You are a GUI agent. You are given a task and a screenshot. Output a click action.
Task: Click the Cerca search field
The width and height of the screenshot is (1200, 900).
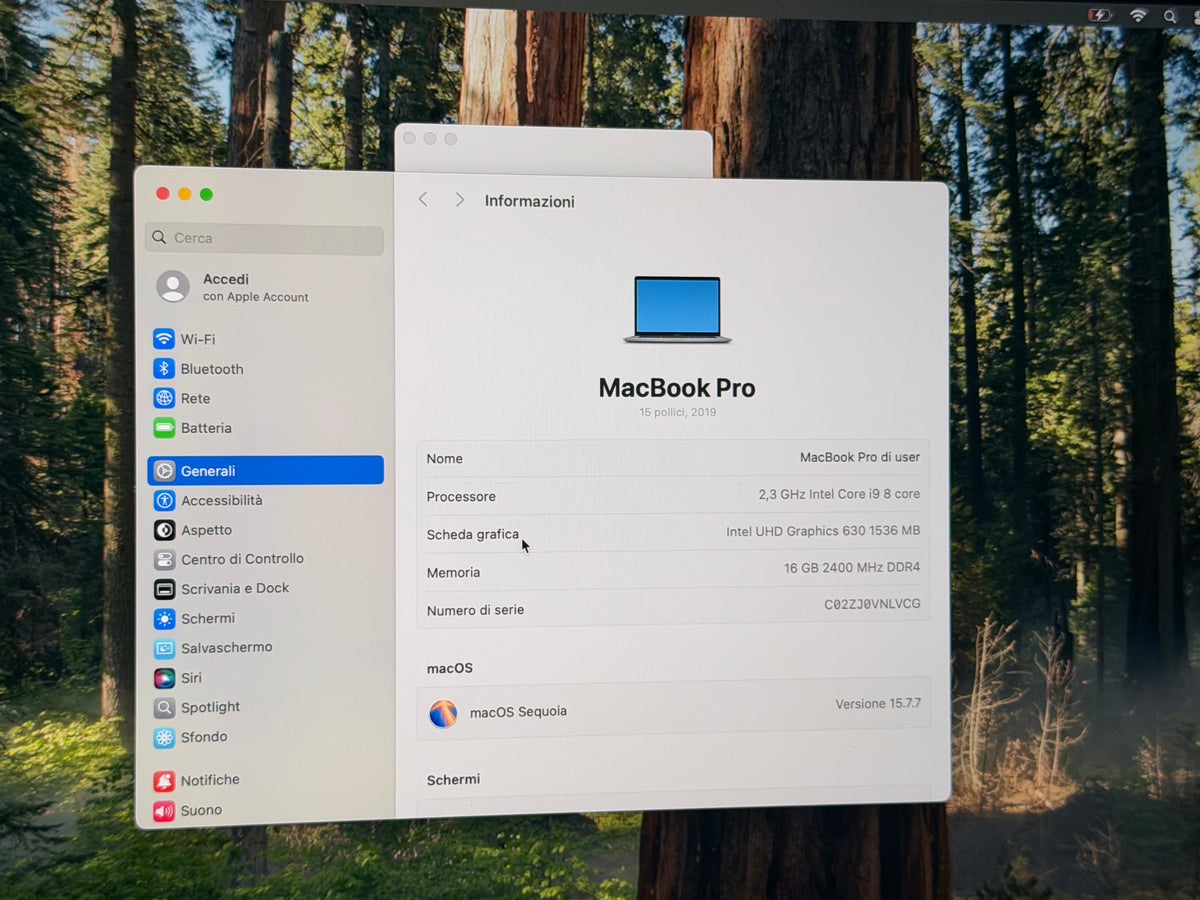[x=265, y=239]
